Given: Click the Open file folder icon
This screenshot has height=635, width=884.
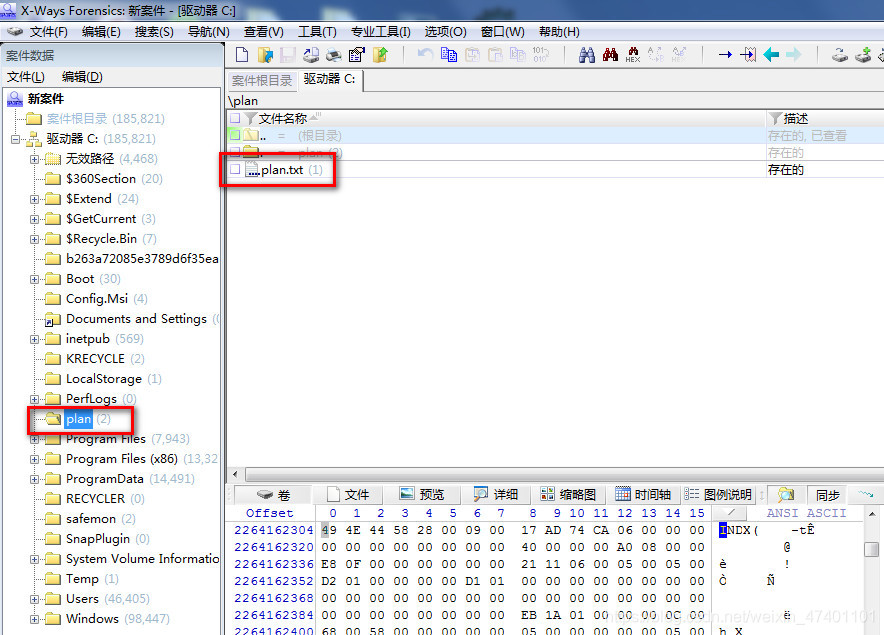Looking at the screenshot, I should point(265,55).
